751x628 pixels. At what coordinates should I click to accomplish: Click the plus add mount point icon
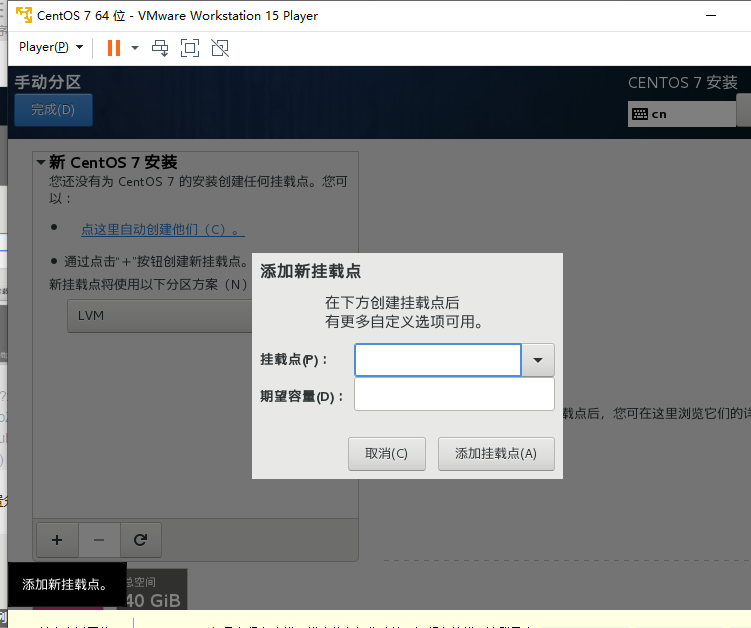coord(57,540)
